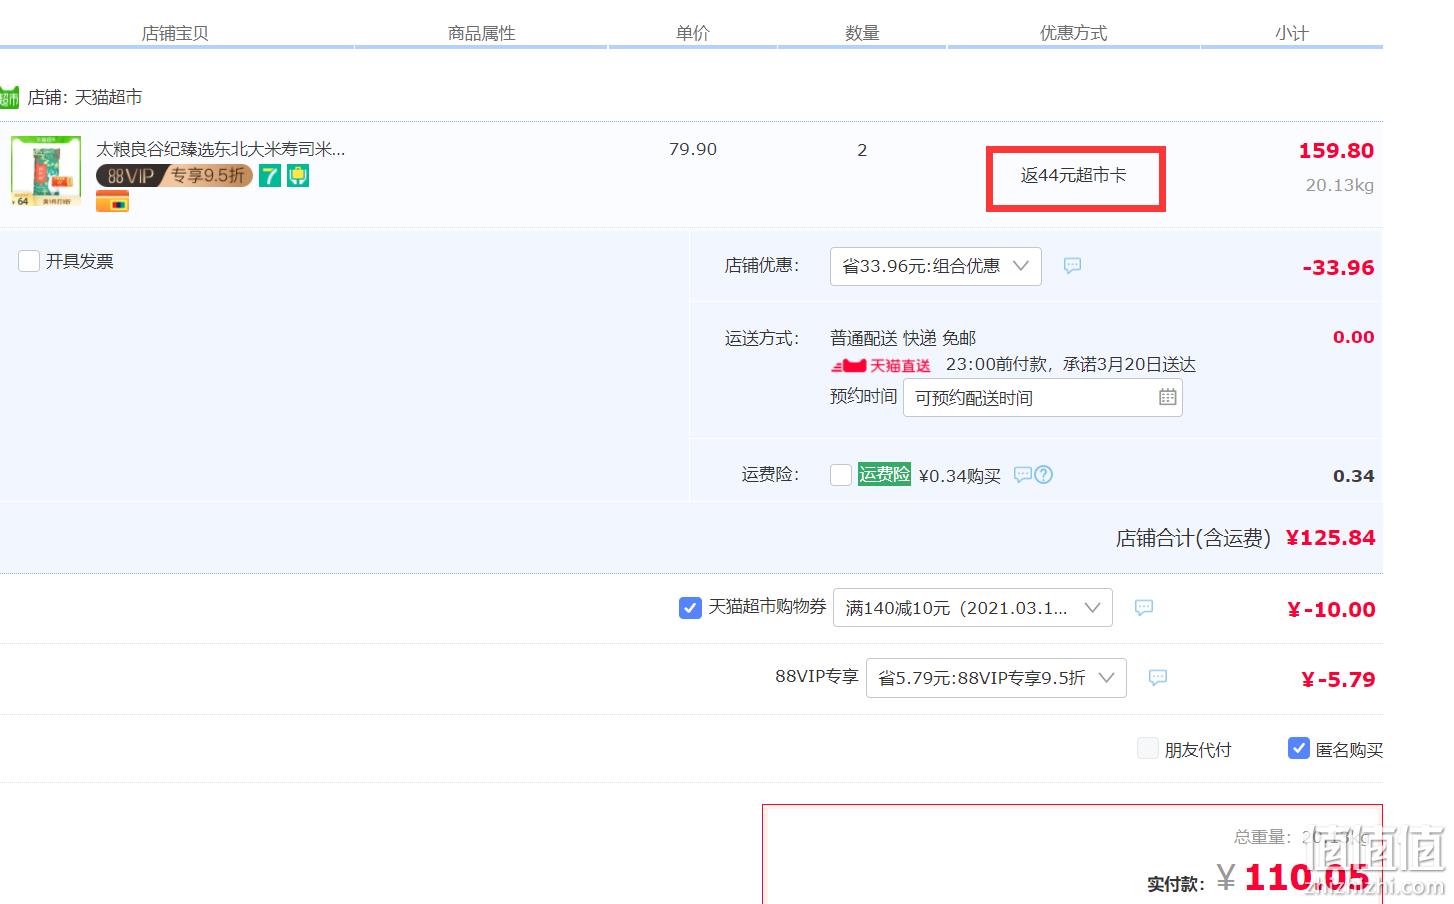Click the 商品属性 column header

point(481,33)
